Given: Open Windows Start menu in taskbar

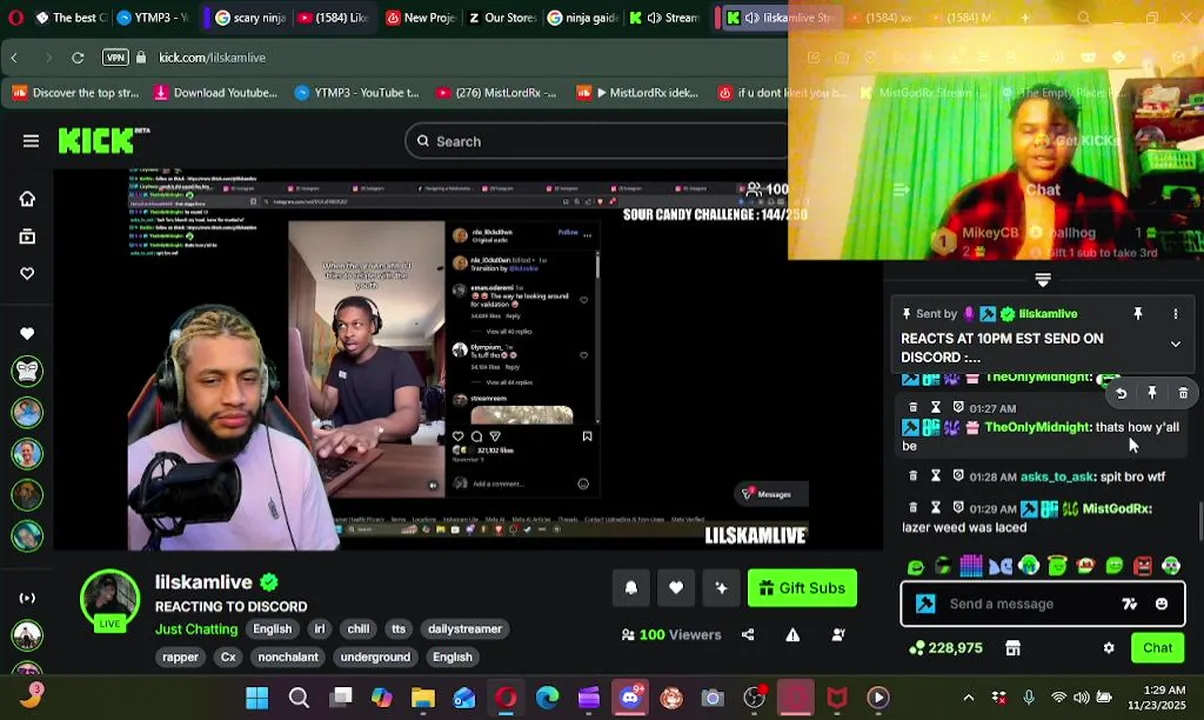Looking at the screenshot, I should 257,698.
